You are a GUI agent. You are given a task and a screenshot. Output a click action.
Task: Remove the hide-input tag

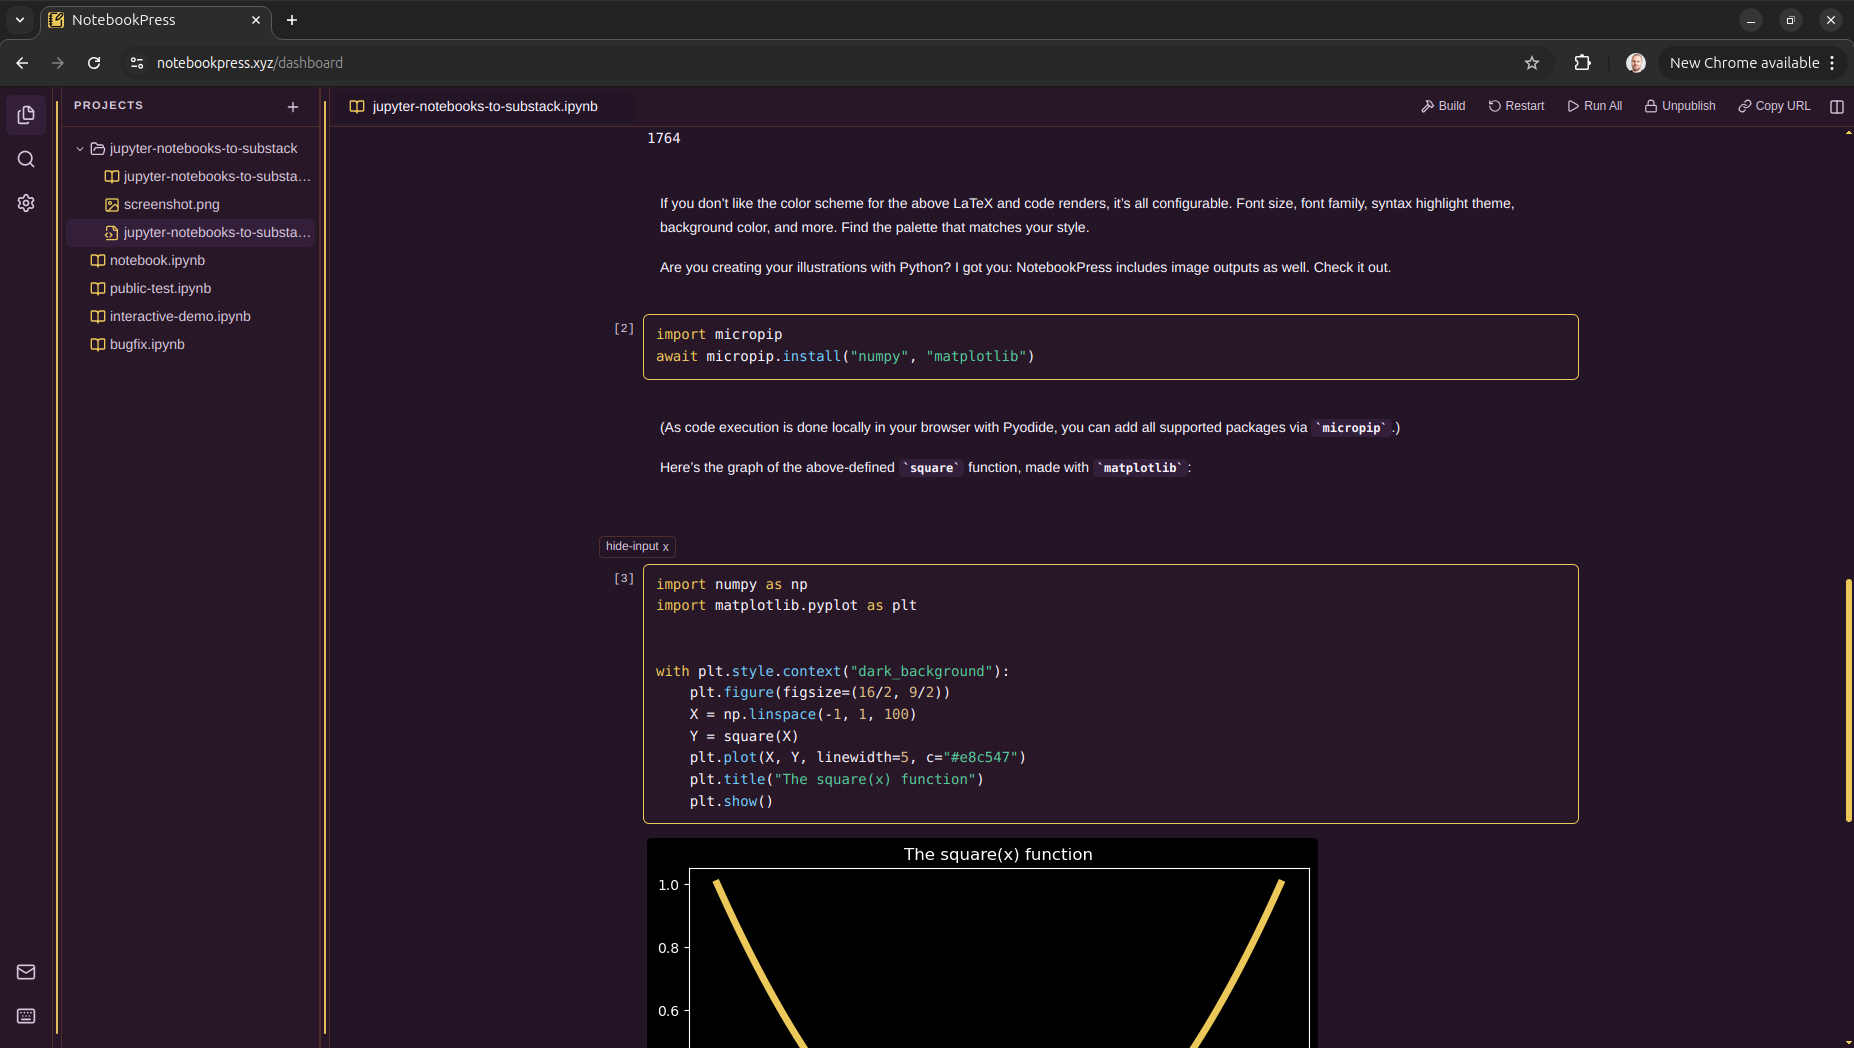pyautogui.click(x=666, y=547)
